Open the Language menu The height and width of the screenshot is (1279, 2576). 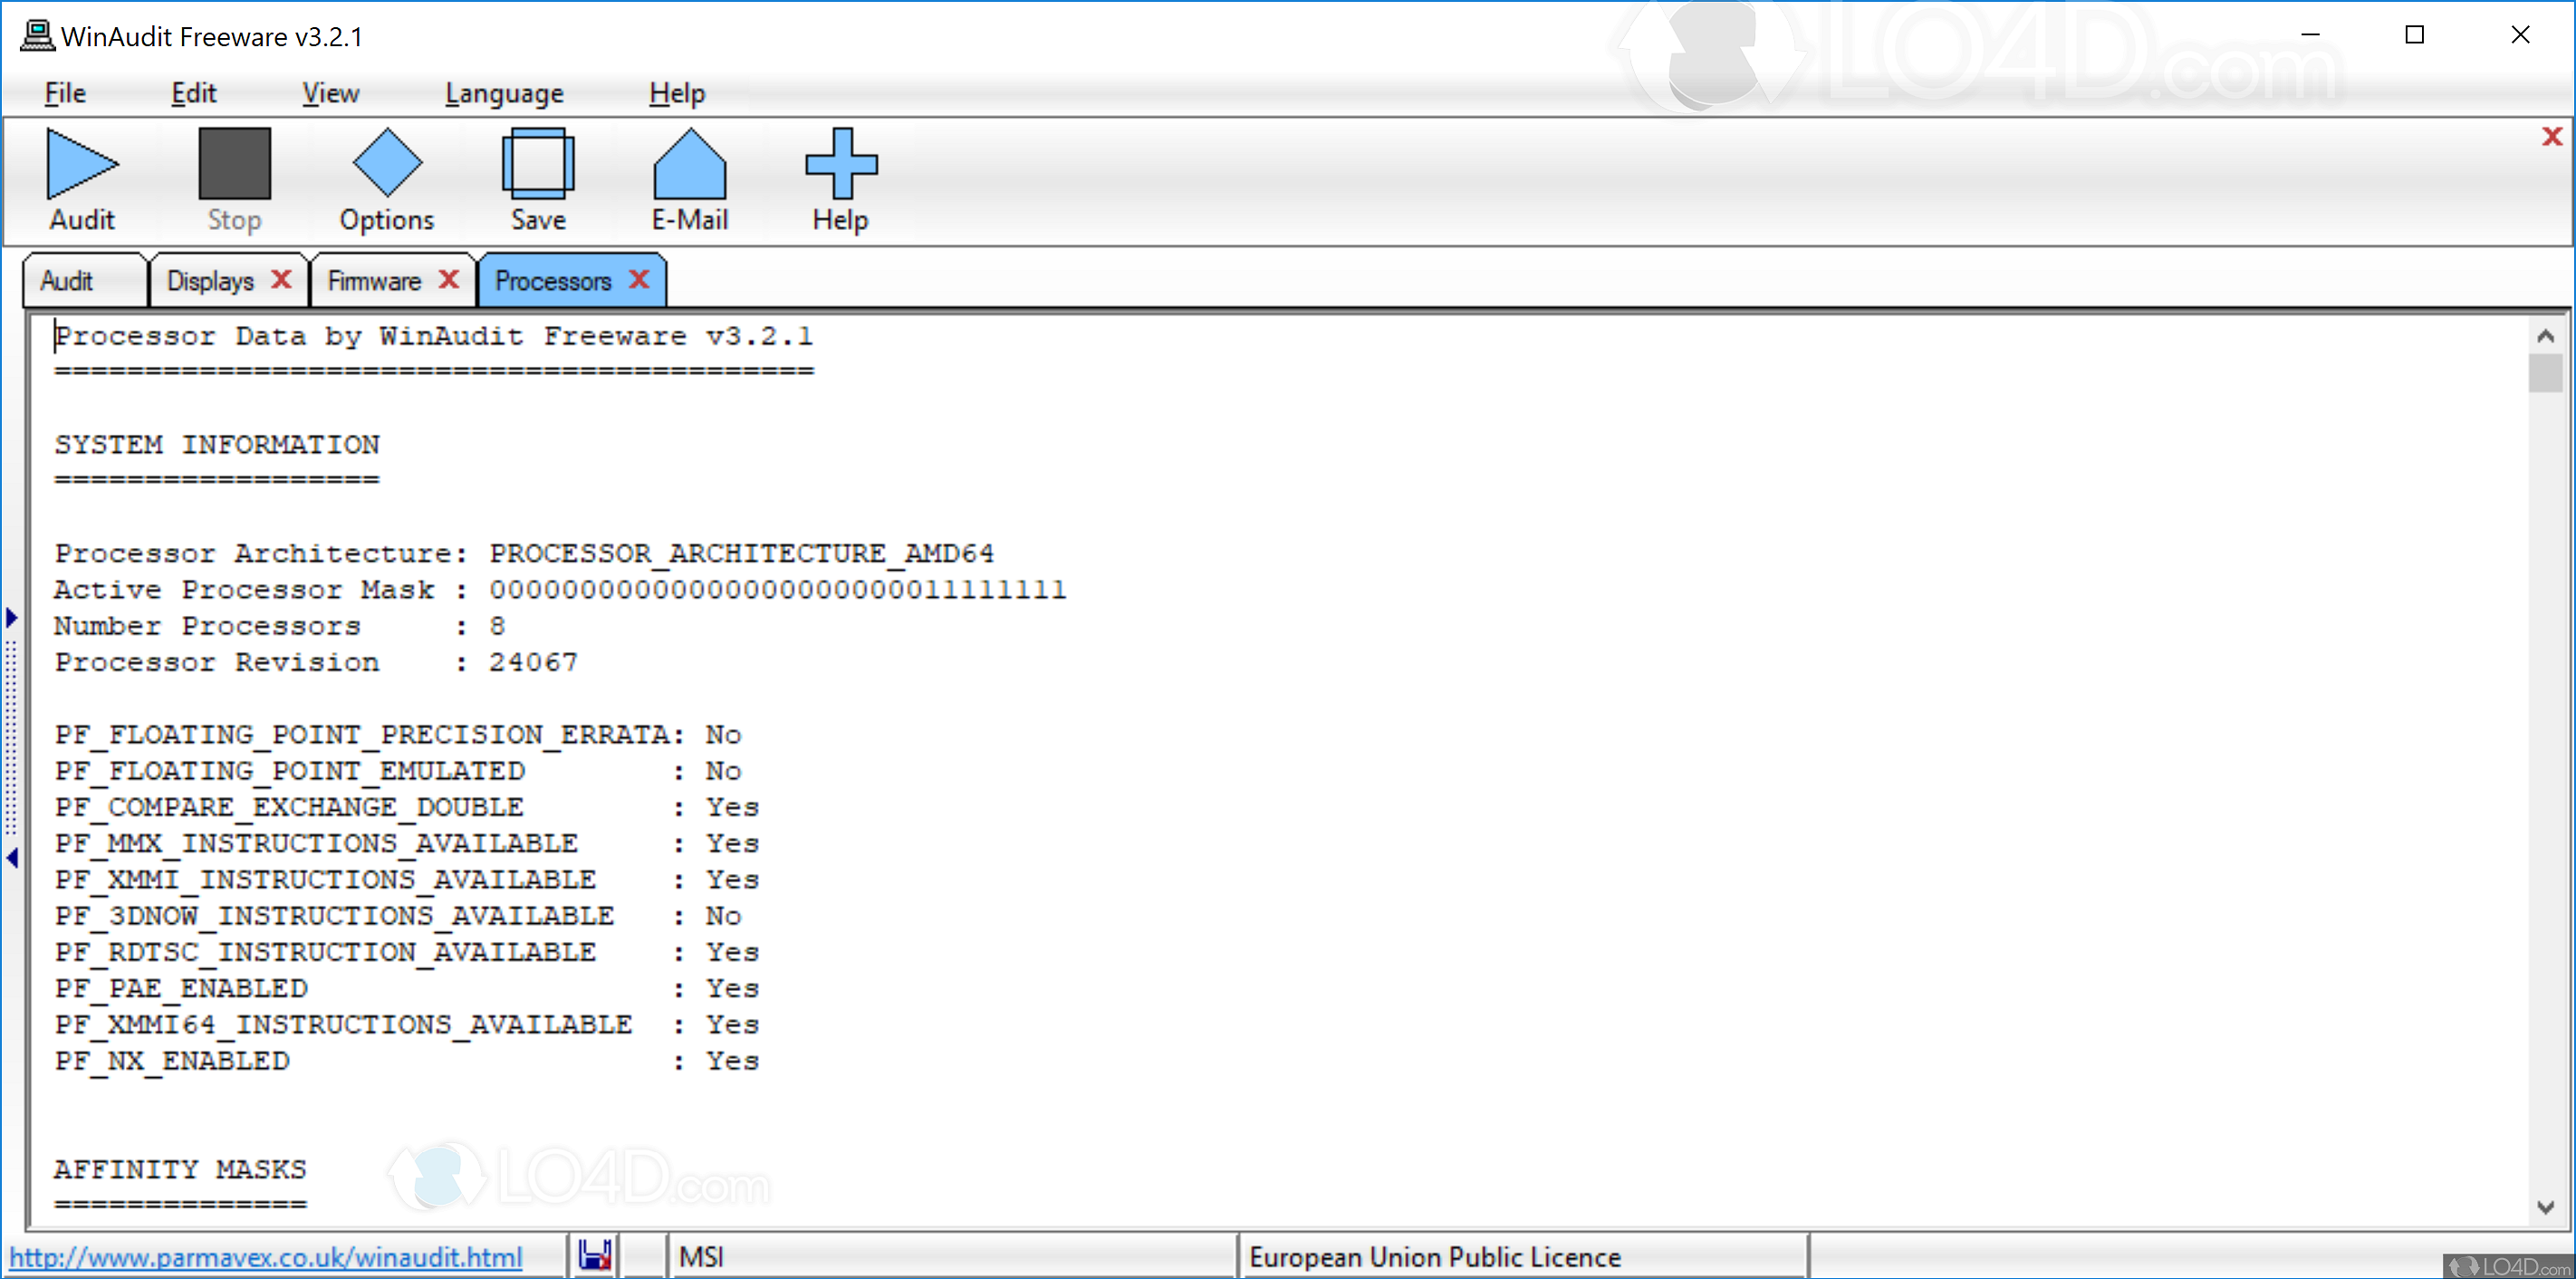click(504, 92)
